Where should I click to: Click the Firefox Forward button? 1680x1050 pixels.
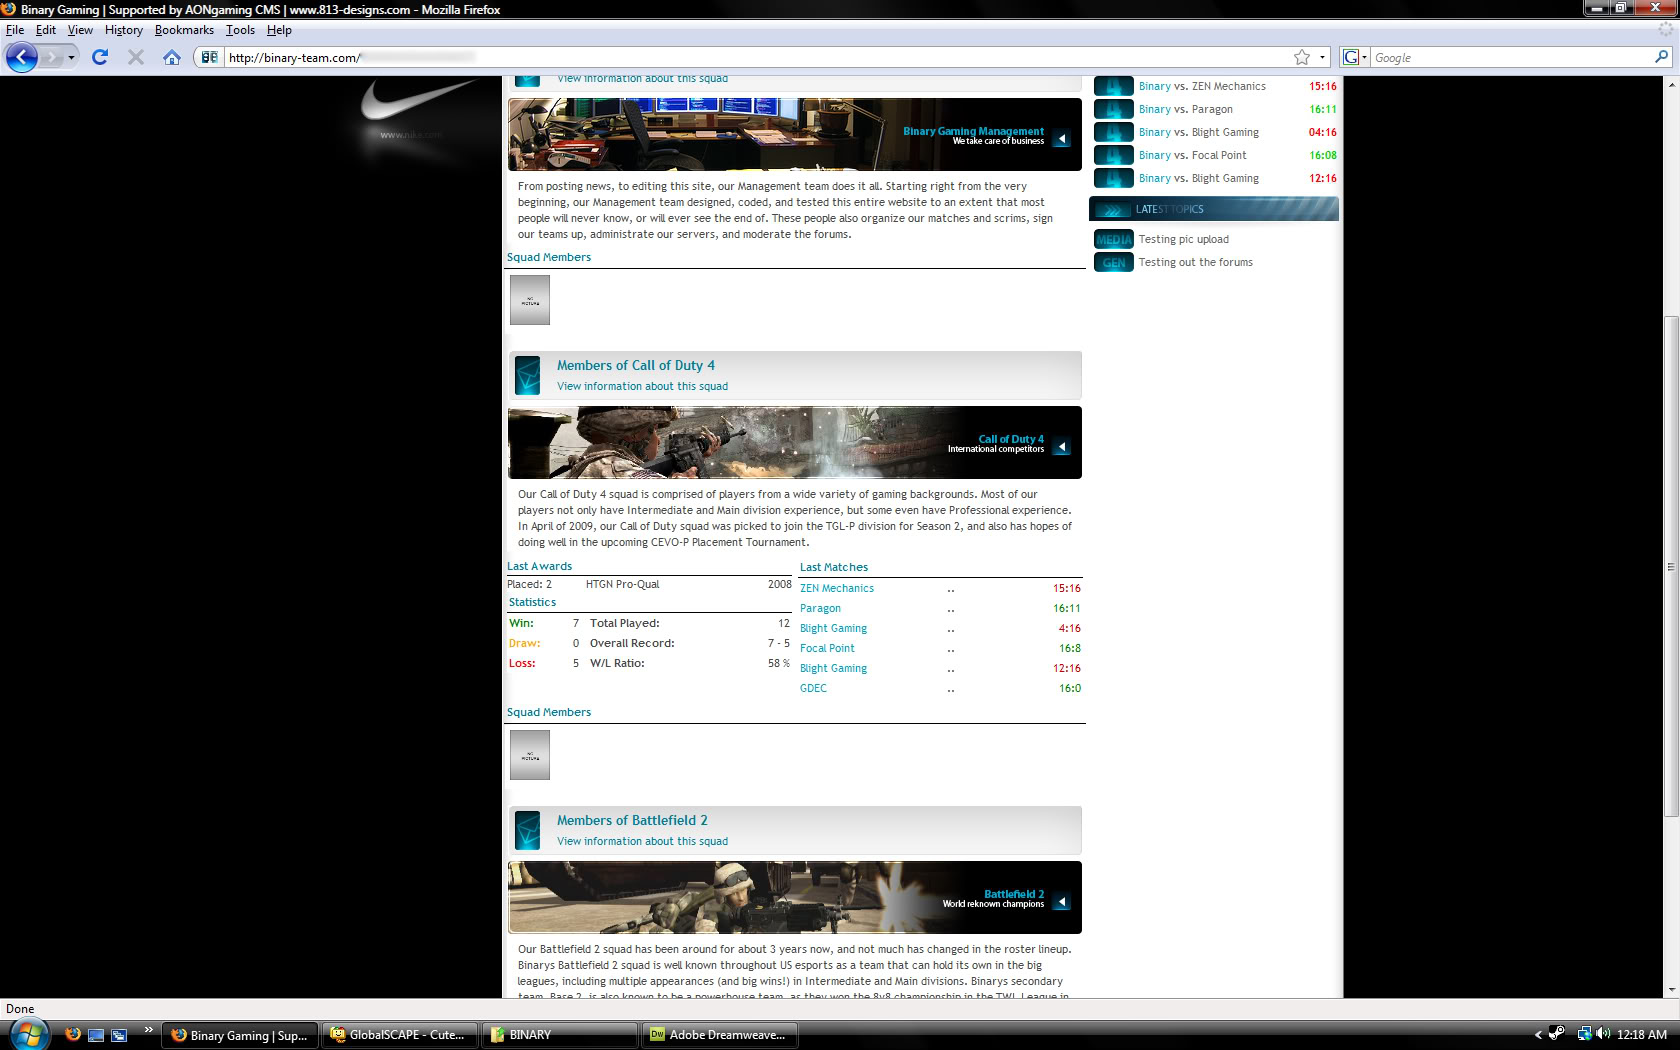pyautogui.click(x=51, y=57)
